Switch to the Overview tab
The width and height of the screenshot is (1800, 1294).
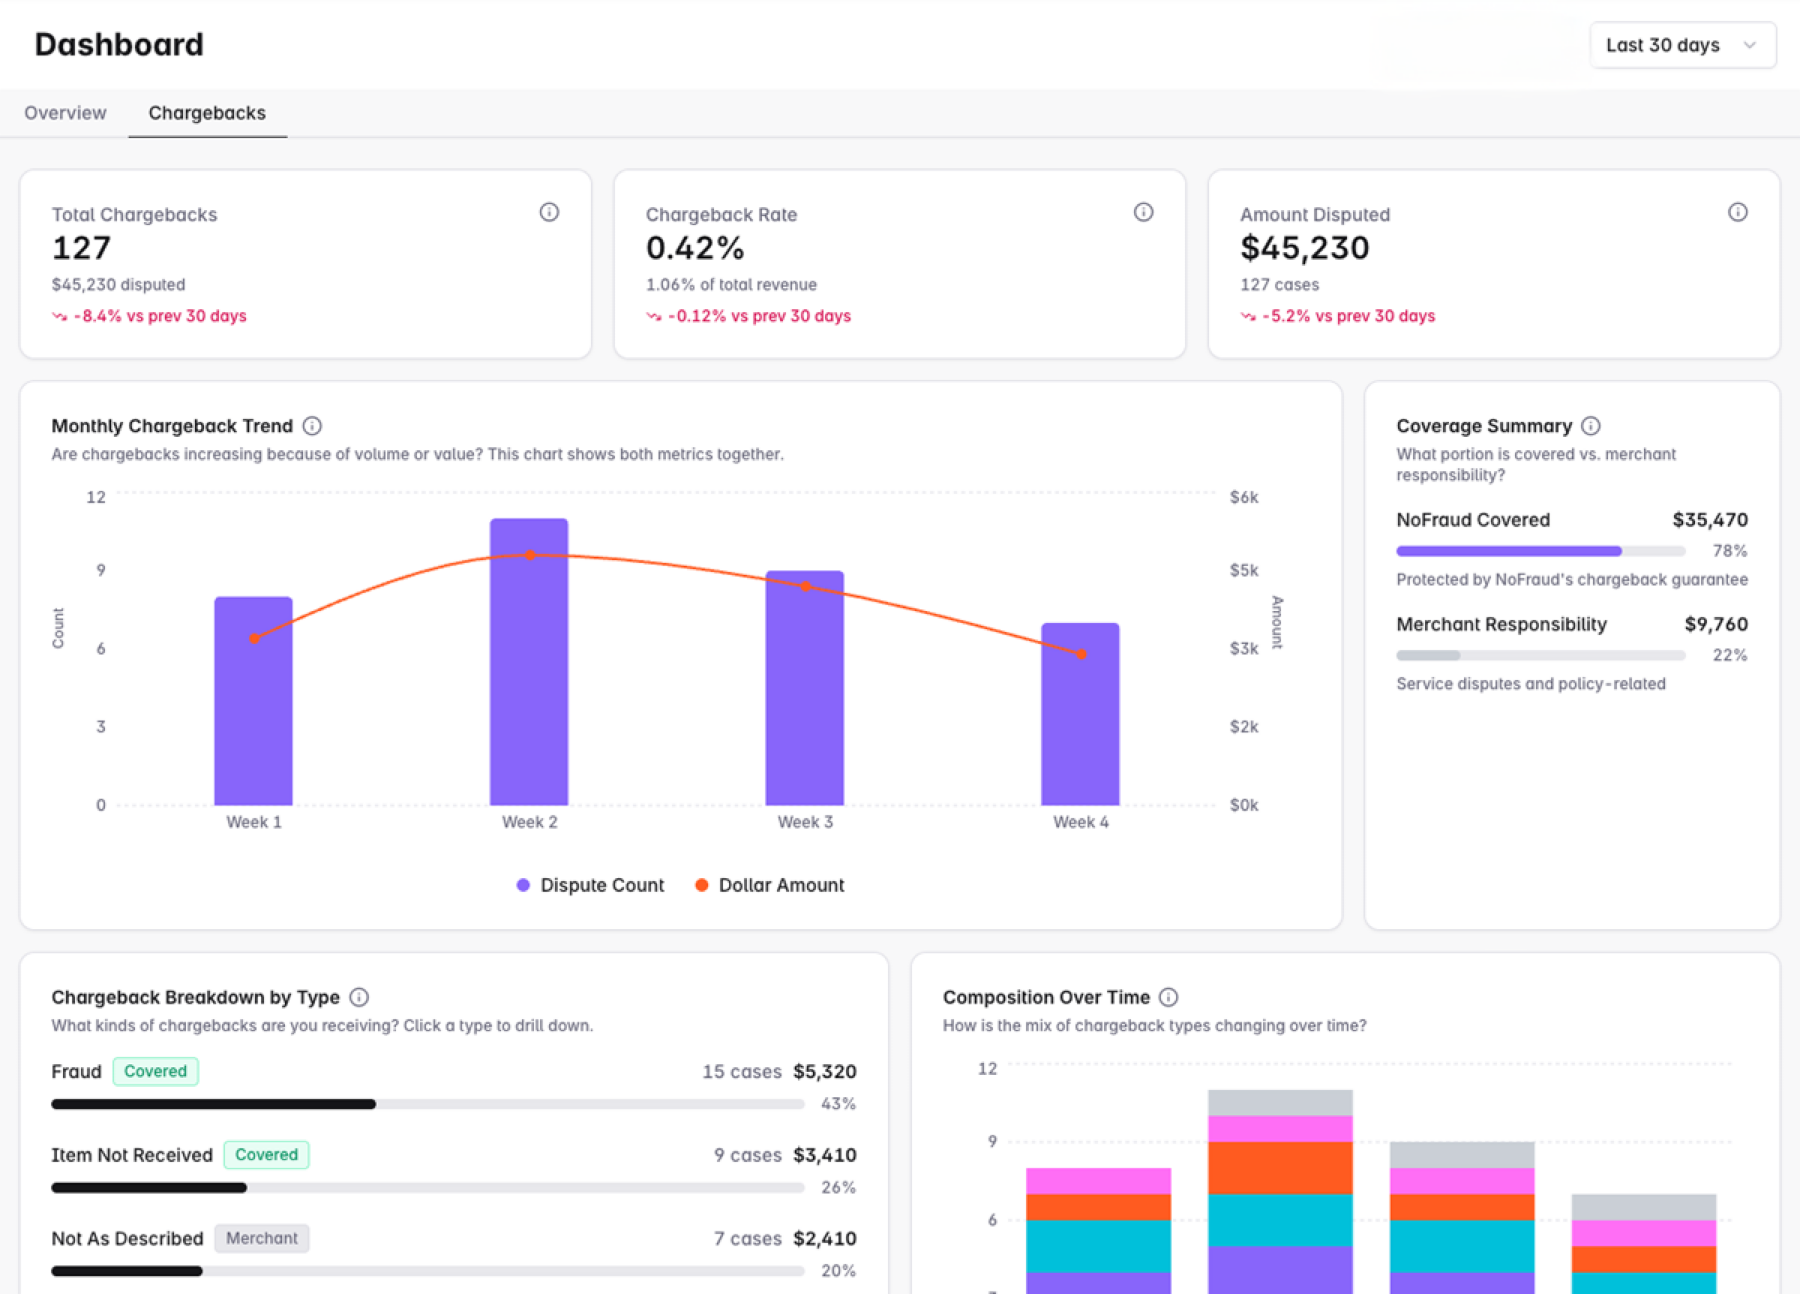pos(65,113)
